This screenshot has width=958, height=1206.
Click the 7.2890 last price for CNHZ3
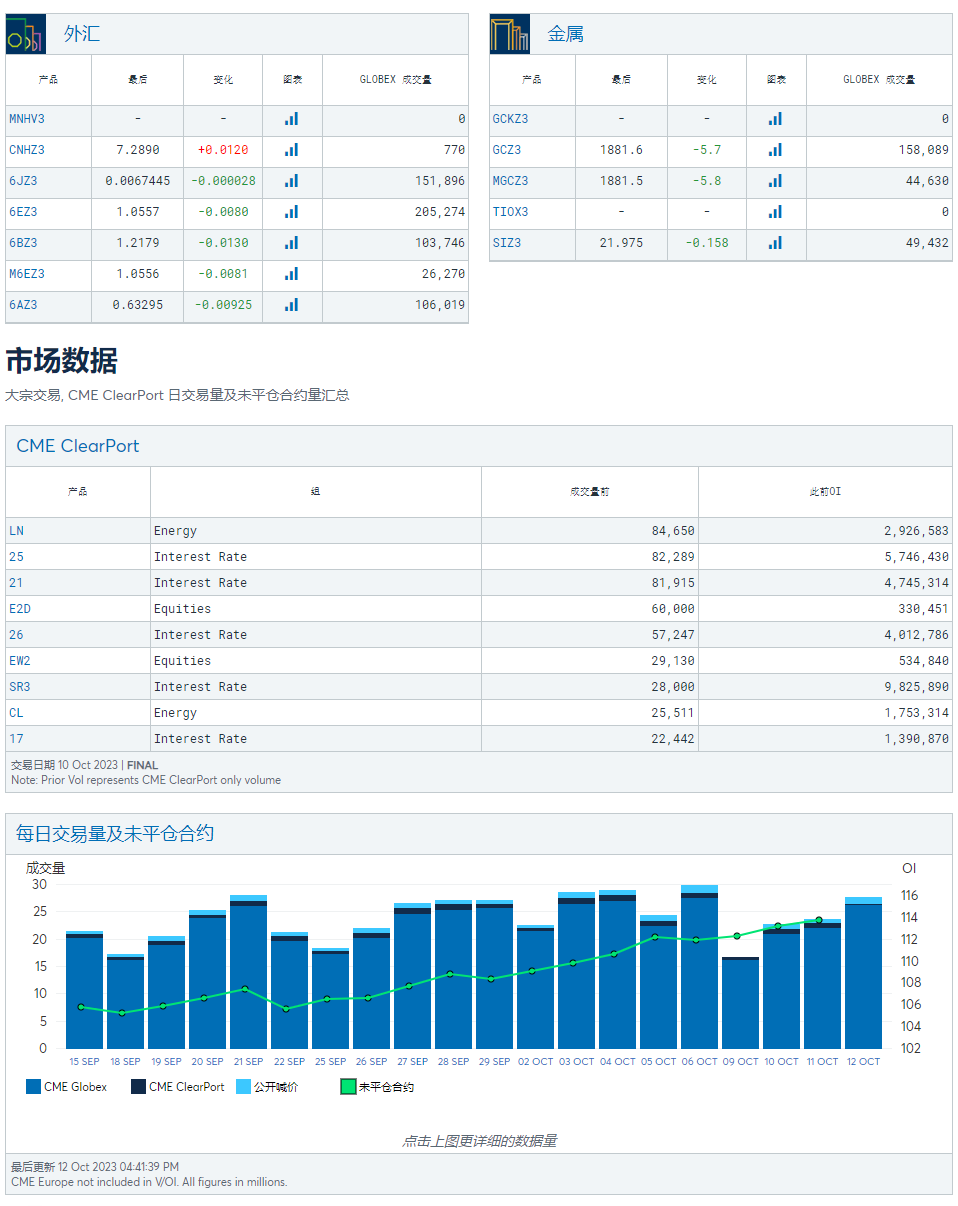(138, 150)
